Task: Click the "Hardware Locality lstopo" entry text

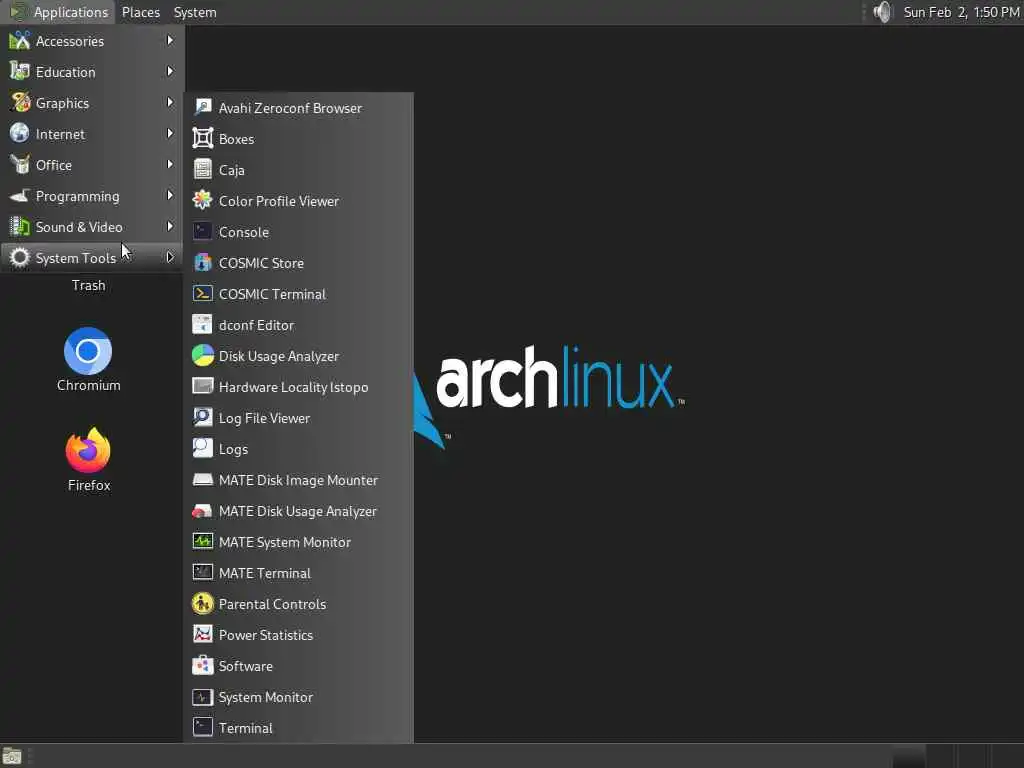Action: click(293, 387)
